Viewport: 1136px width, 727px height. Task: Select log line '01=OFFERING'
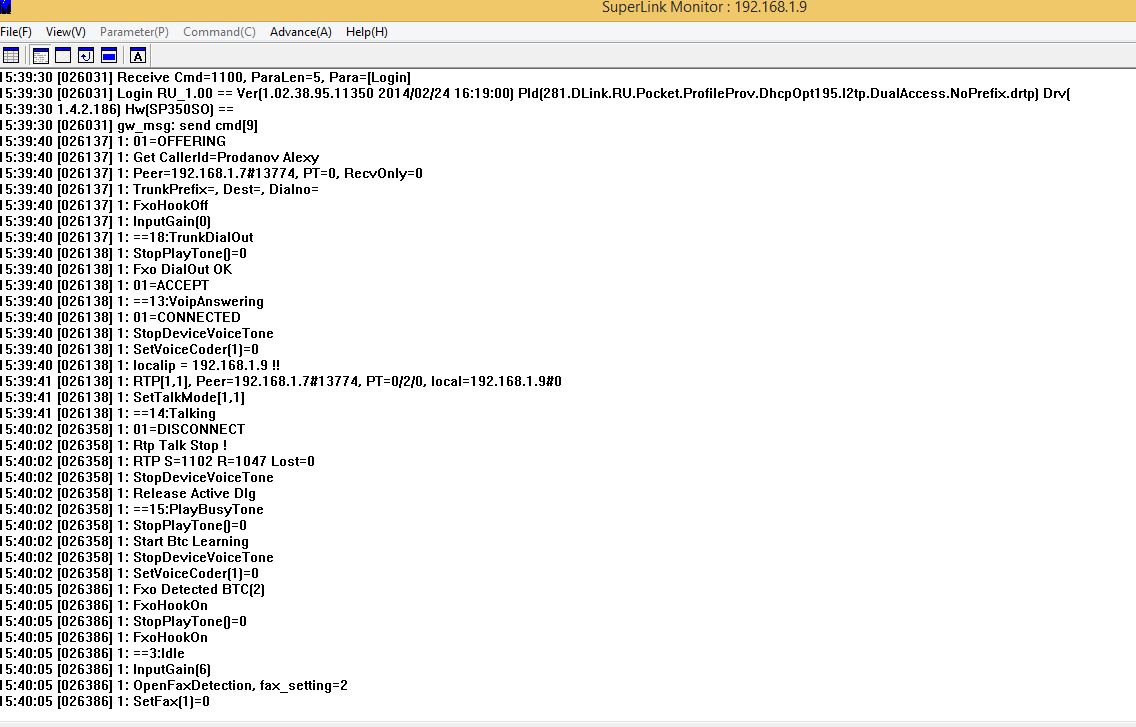pos(113,141)
